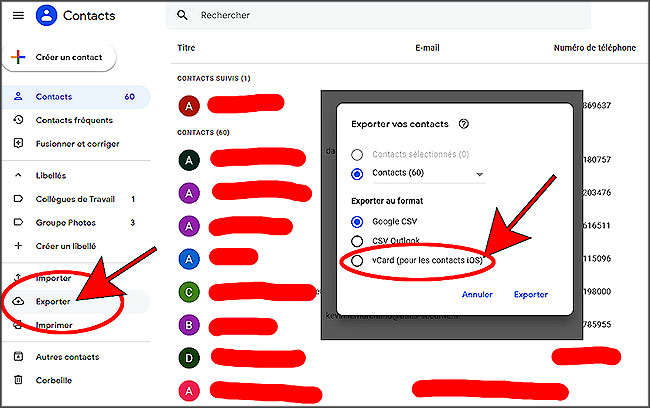The height and width of the screenshot is (408, 650).
Task: Open the Contacts (60) dropdown arrow
Action: [x=480, y=174]
